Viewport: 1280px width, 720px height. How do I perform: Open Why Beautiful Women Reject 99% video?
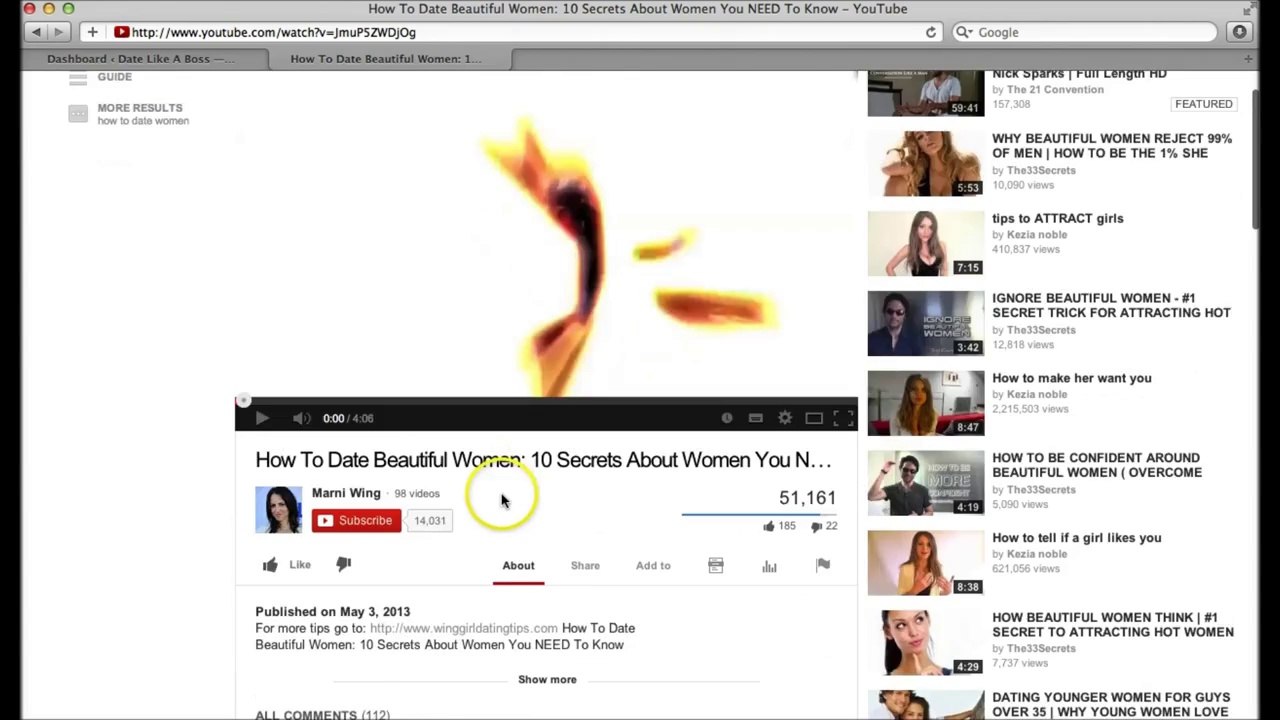click(x=1111, y=146)
